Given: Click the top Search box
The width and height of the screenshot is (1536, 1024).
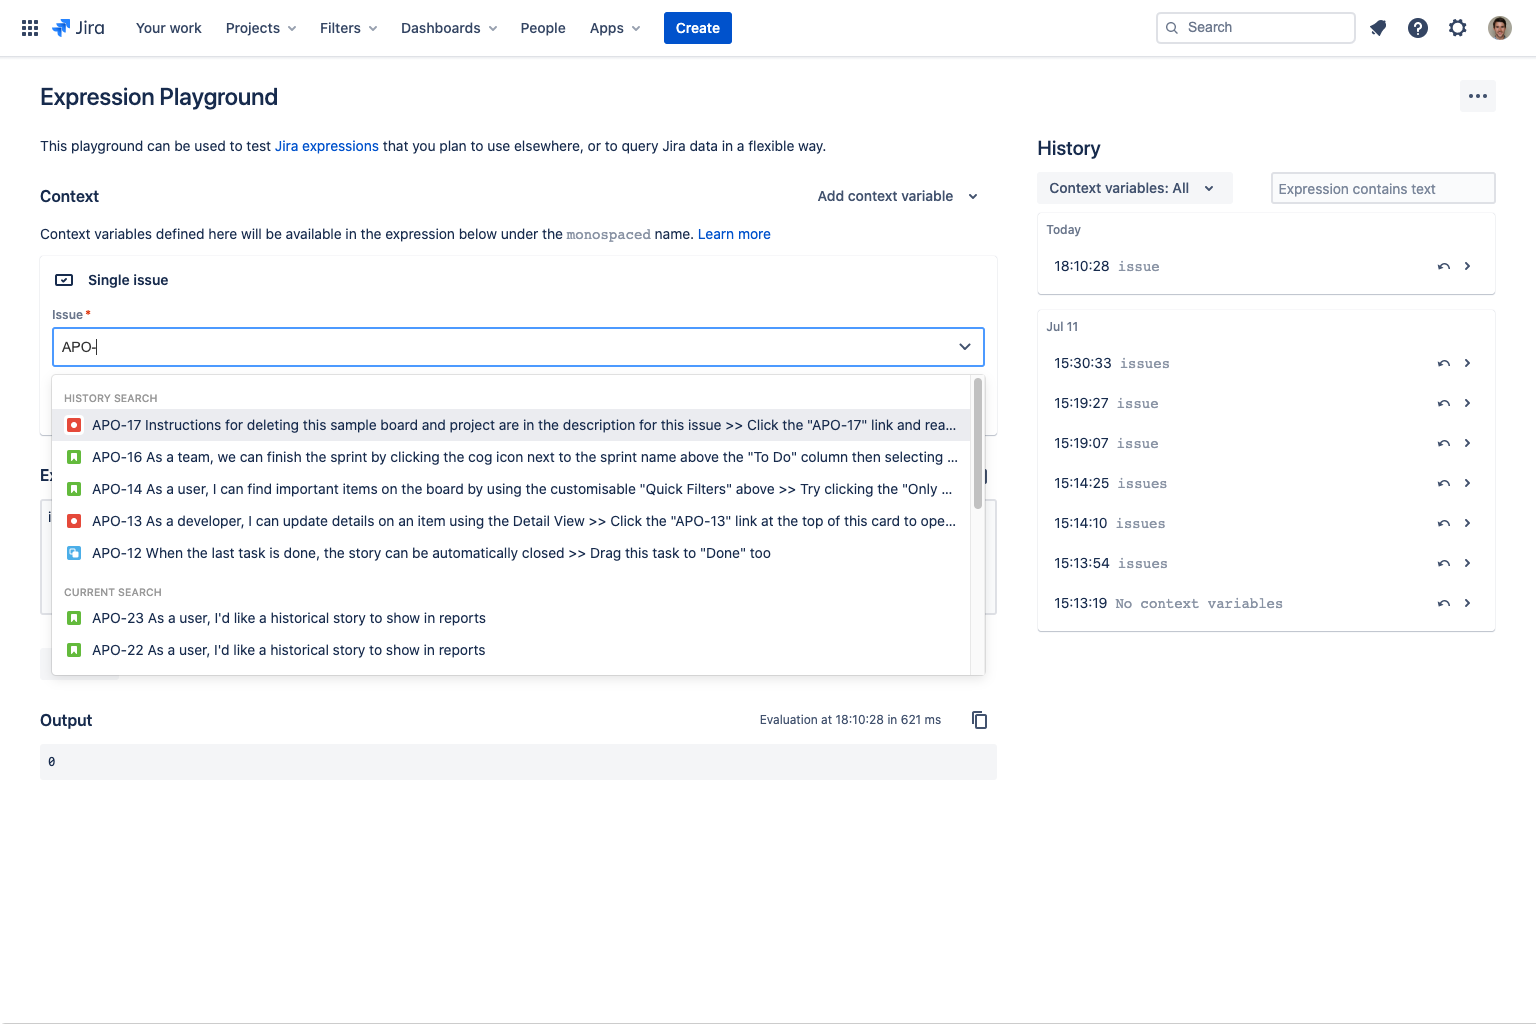Looking at the screenshot, I should click(1256, 28).
